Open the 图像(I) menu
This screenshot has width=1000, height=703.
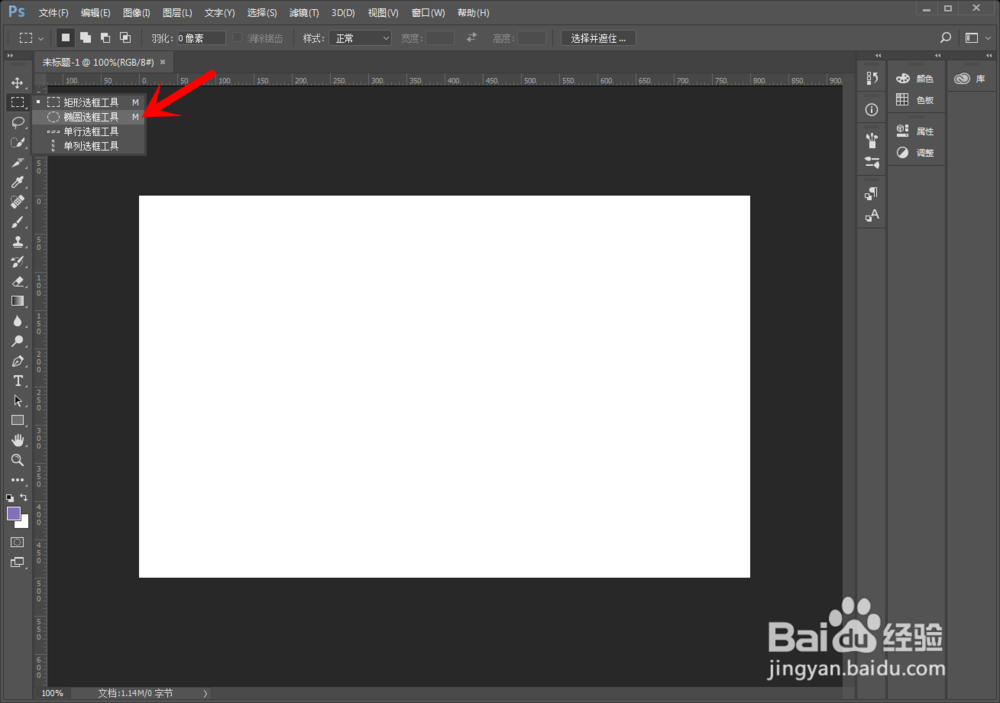[136, 13]
